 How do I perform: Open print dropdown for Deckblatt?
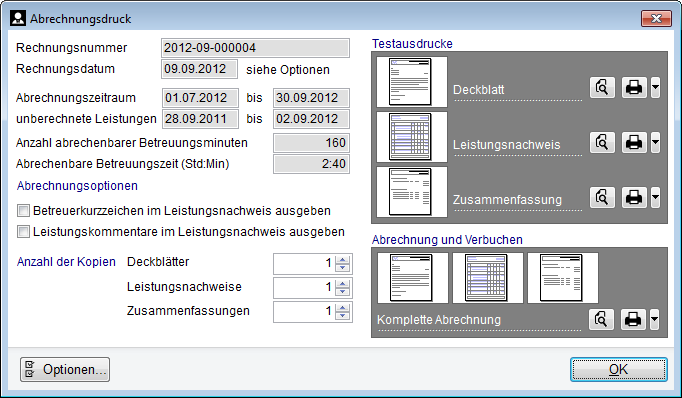click(655, 87)
